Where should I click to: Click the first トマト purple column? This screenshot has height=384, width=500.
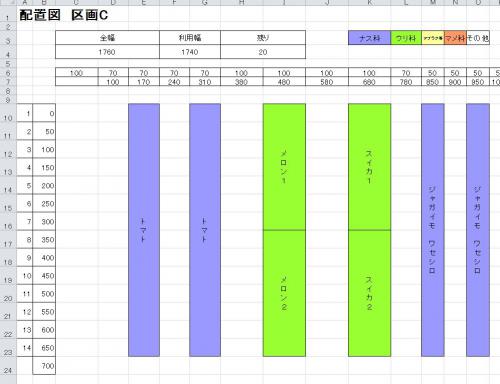(x=144, y=230)
